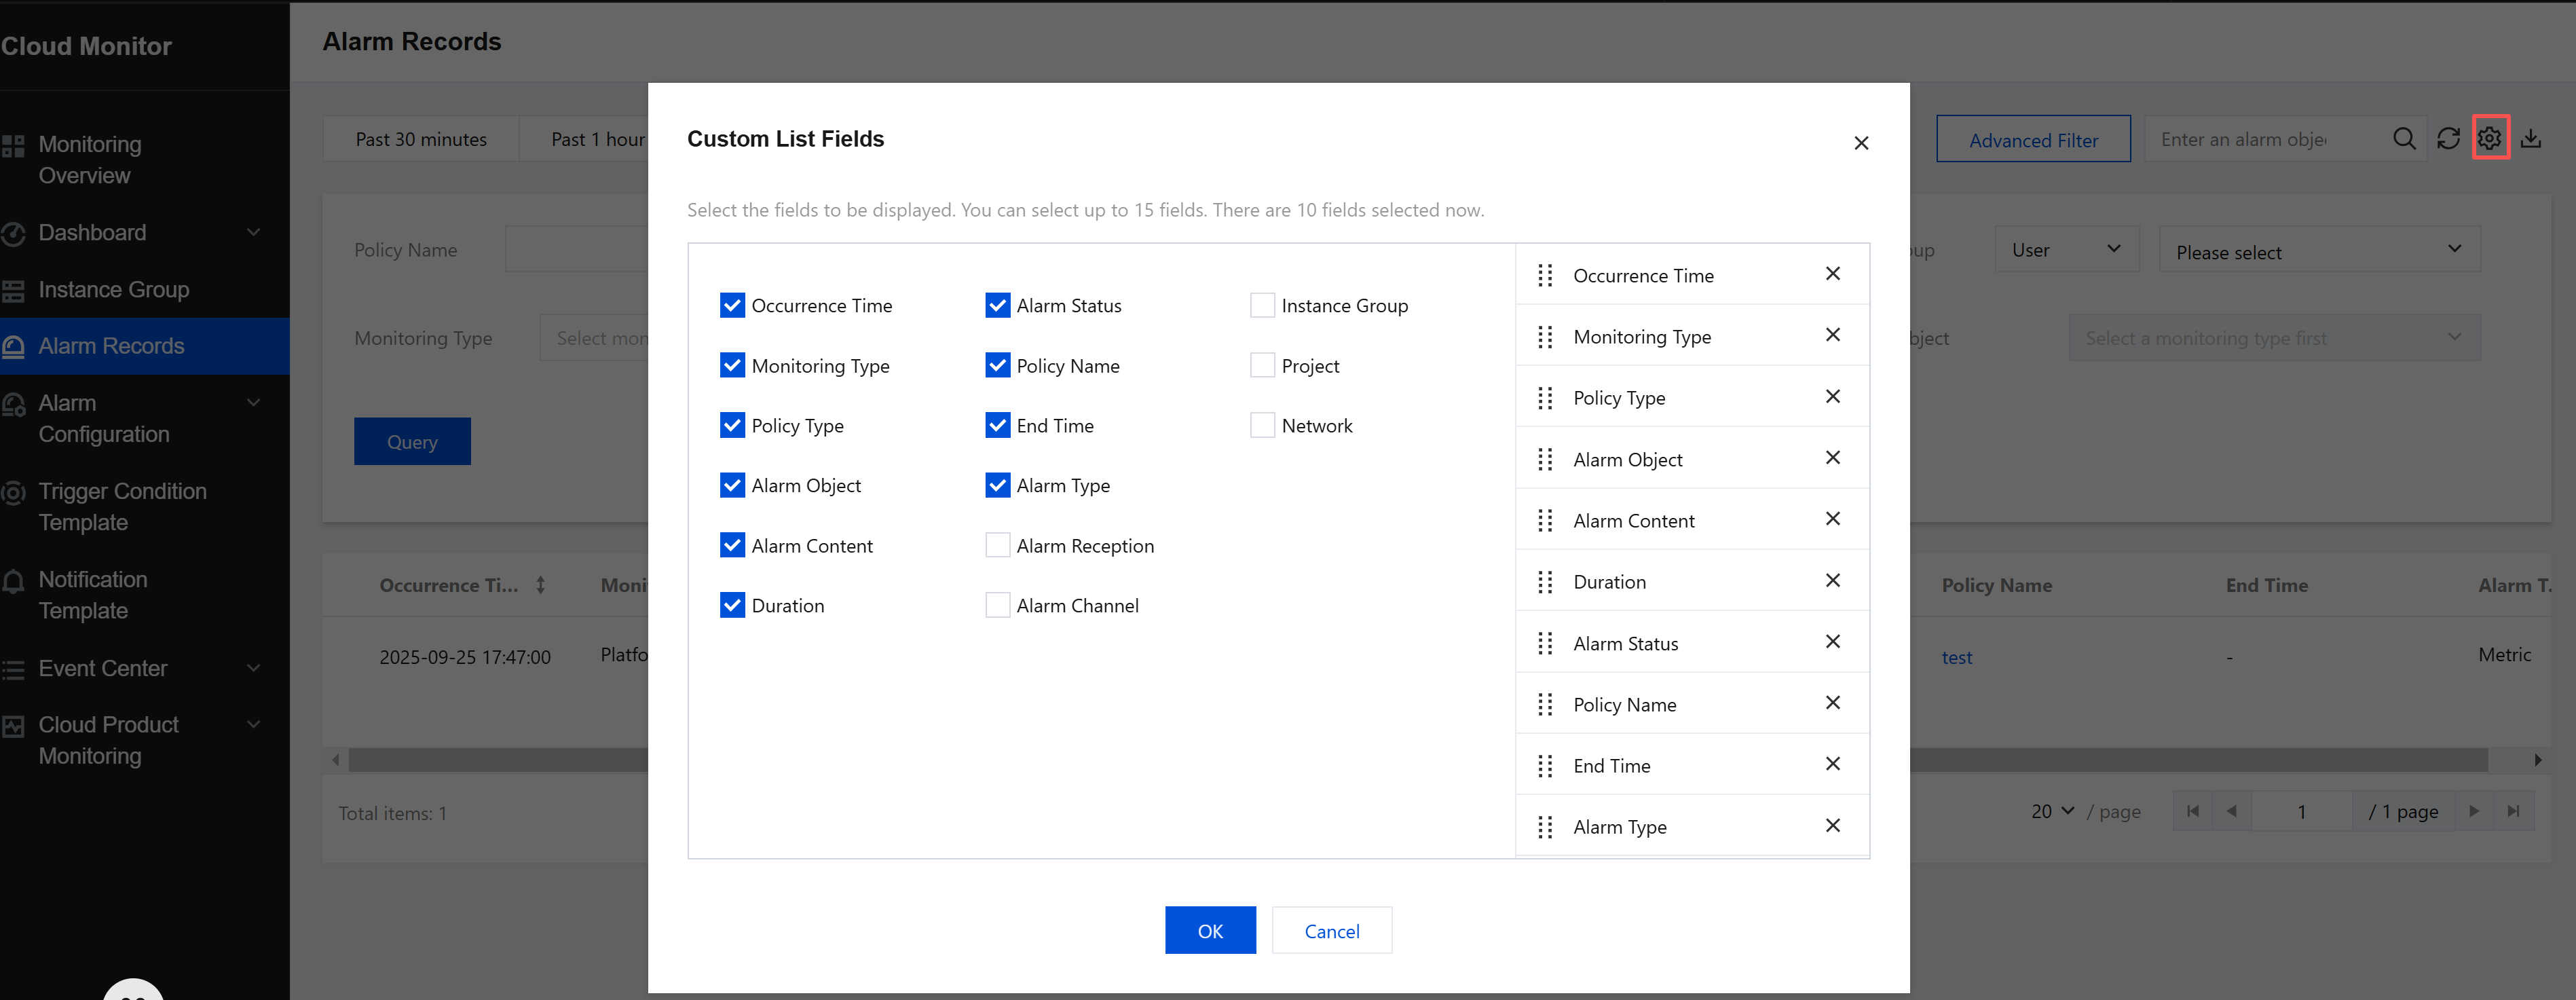Image resolution: width=2576 pixels, height=1000 pixels.
Task: Select Alarm Records in sidebar
Action: pyautogui.click(x=145, y=346)
